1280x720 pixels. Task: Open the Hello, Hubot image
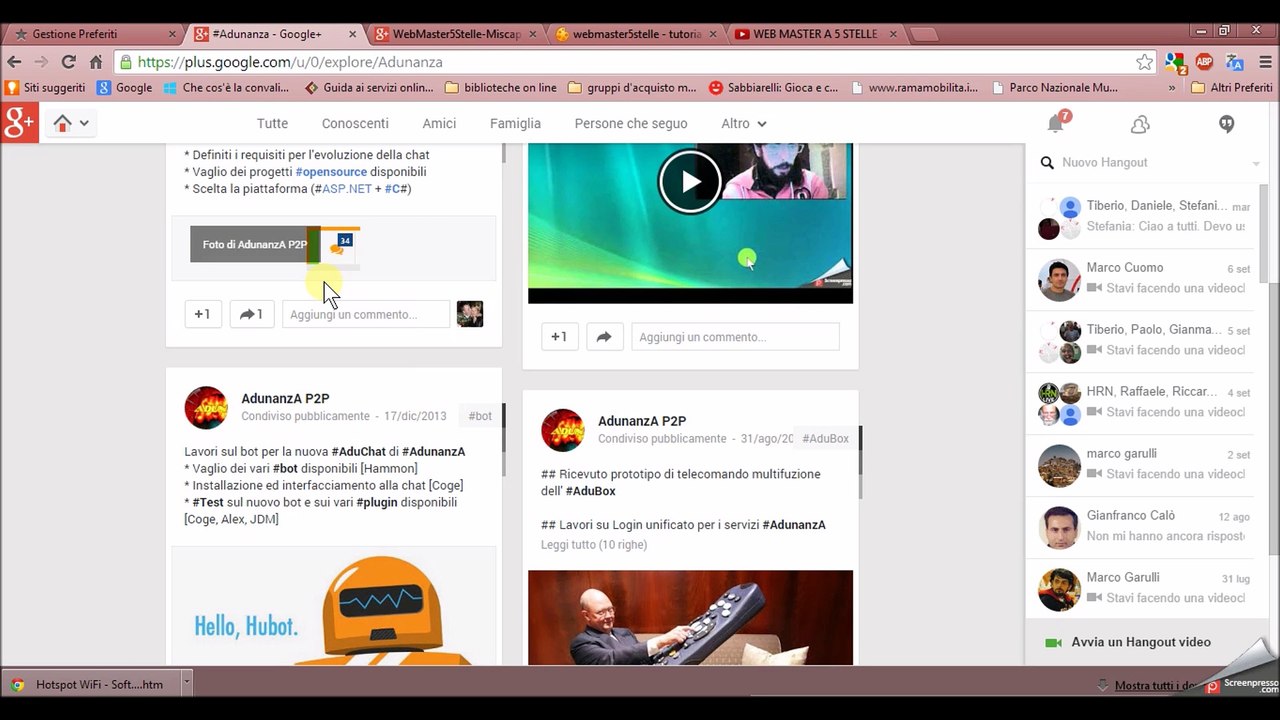pos(334,606)
